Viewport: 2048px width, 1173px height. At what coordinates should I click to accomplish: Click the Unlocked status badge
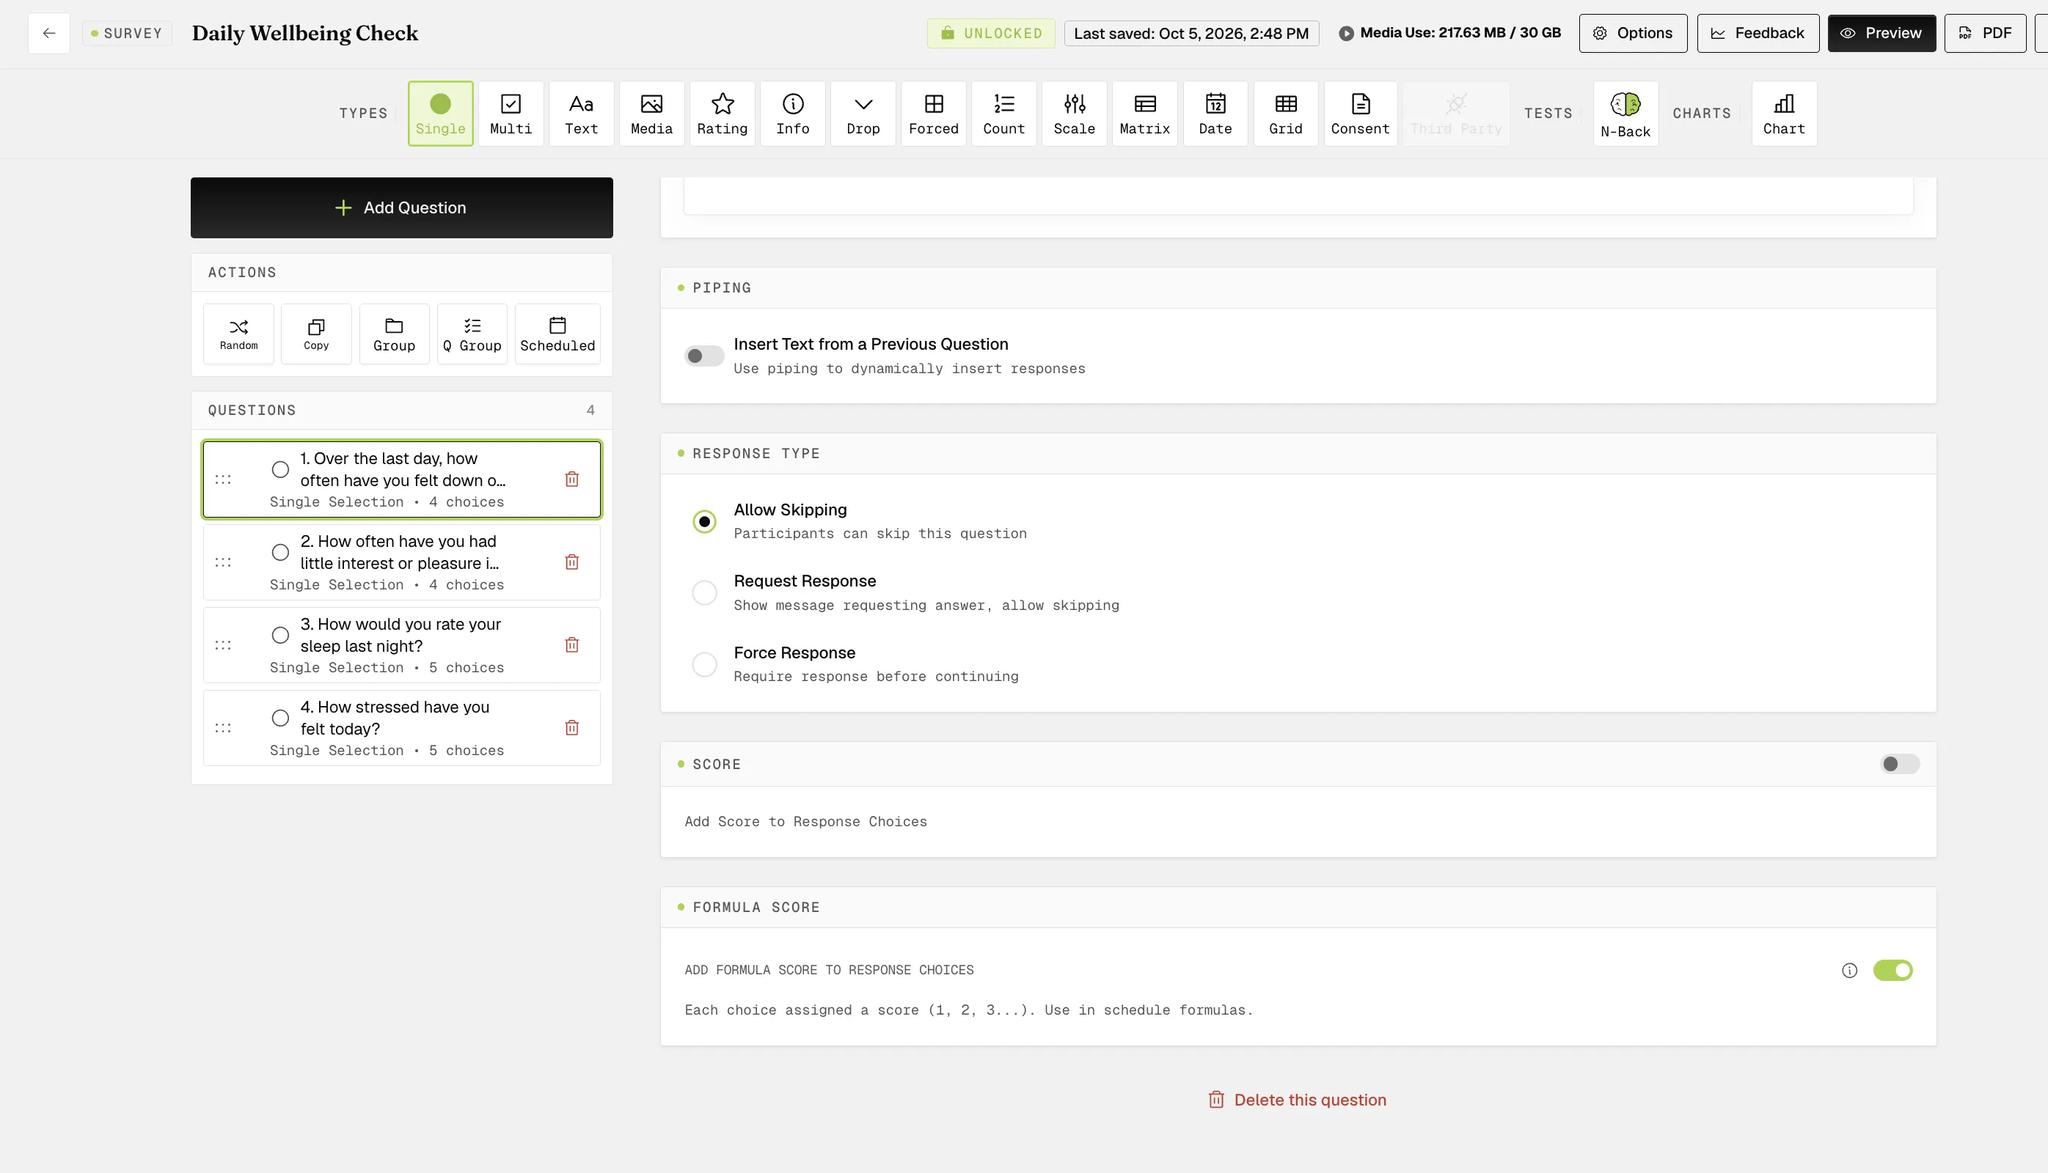(991, 33)
